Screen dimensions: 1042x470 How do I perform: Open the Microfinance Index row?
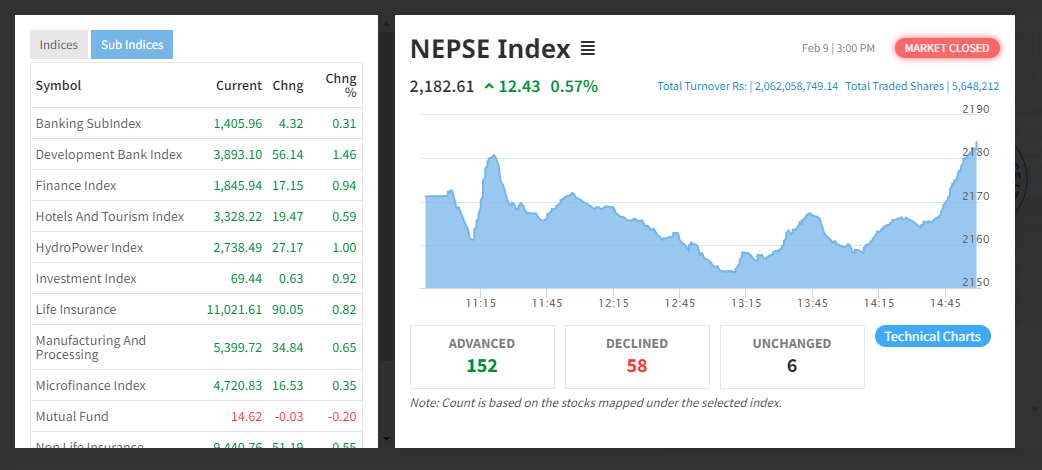point(90,385)
